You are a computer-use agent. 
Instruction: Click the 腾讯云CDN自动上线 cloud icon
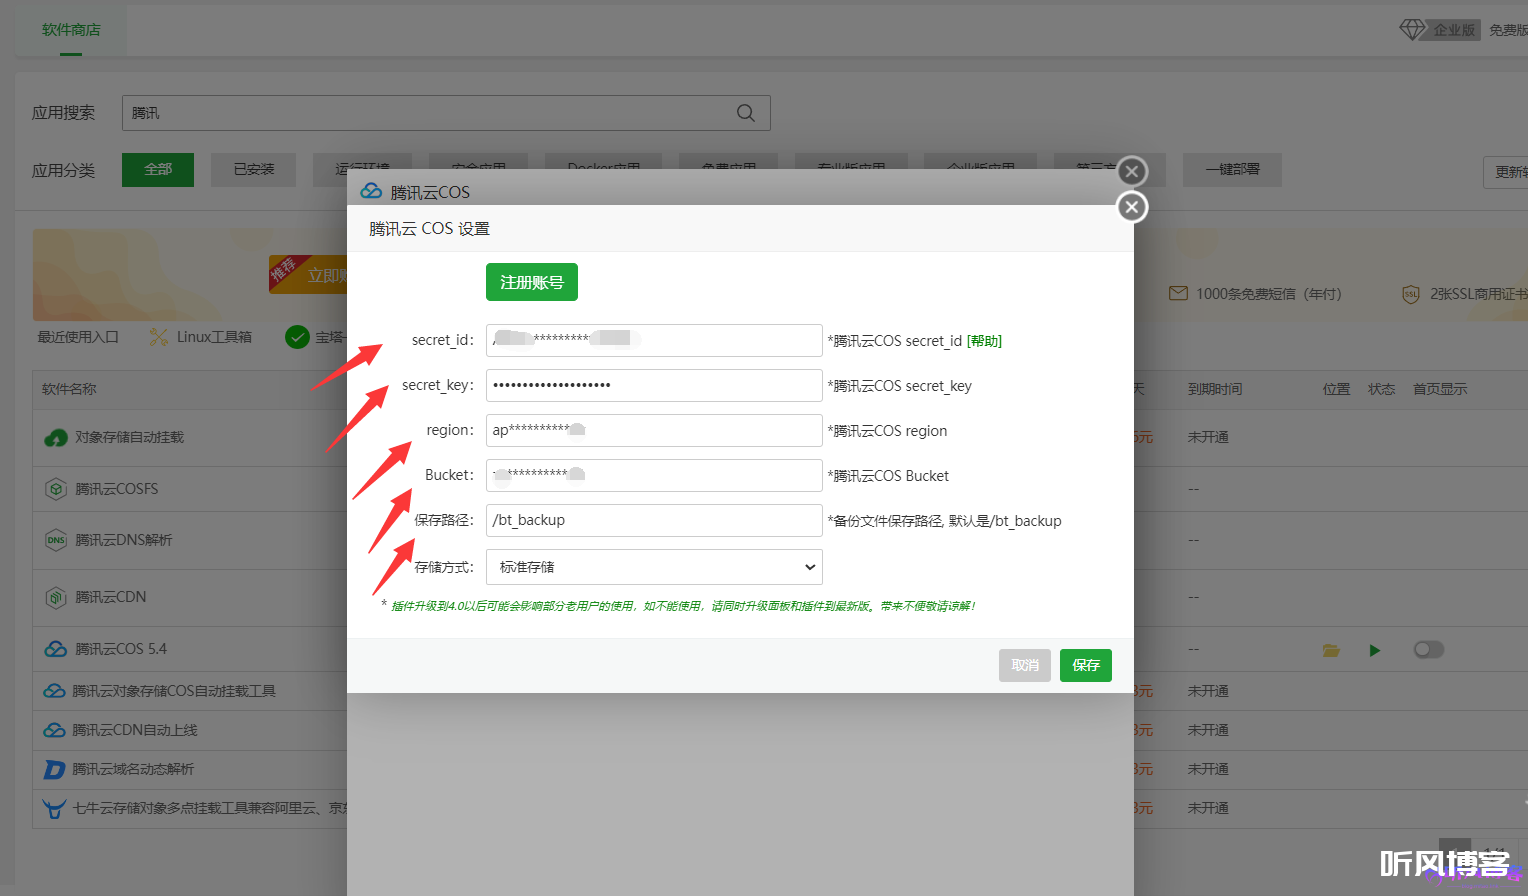(x=54, y=730)
